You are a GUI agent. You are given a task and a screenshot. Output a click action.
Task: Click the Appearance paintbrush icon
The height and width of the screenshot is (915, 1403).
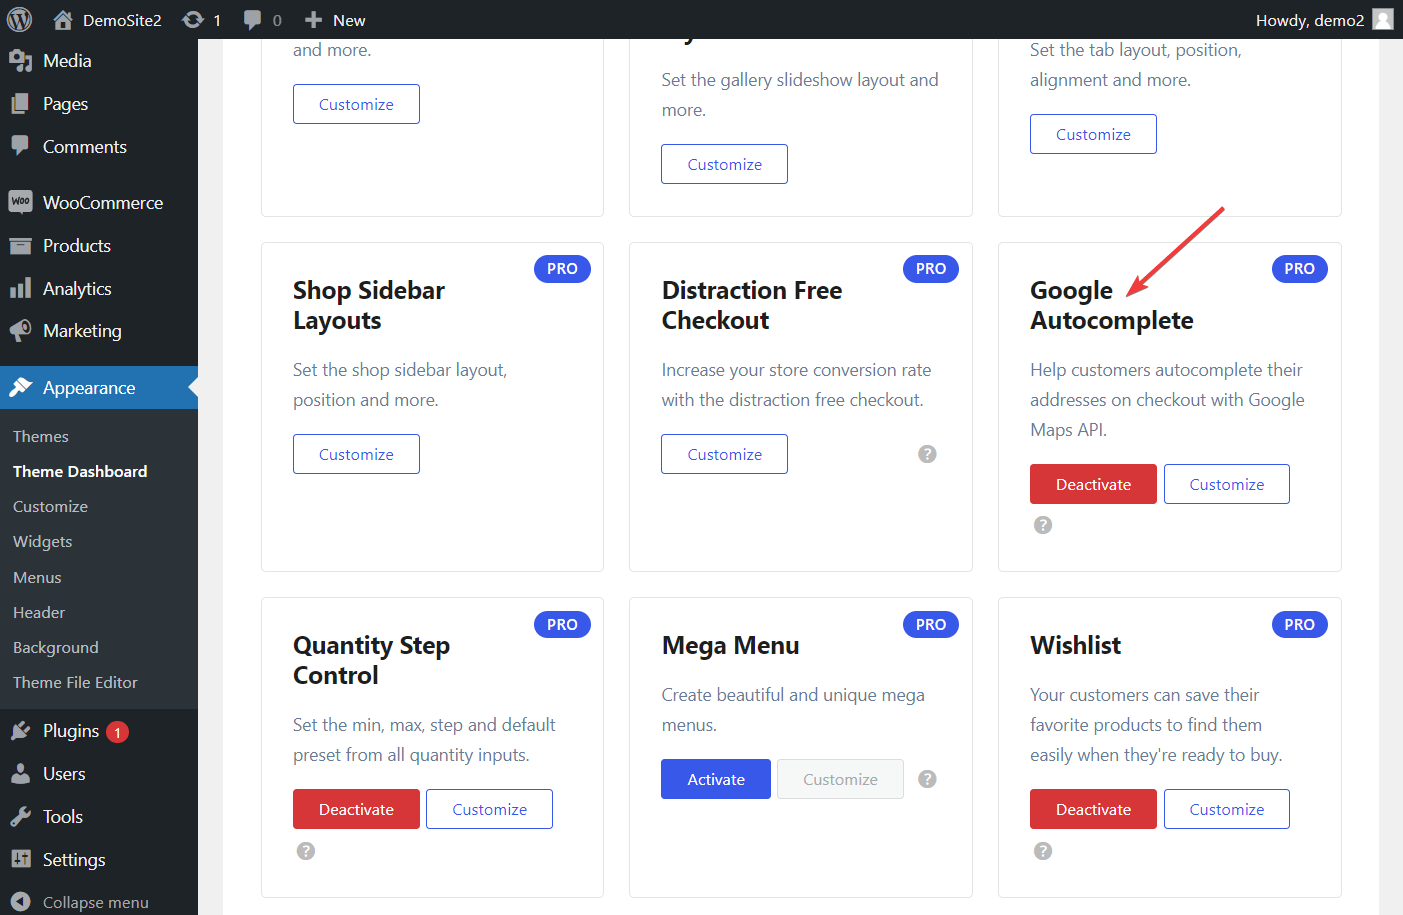pyautogui.click(x=20, y=388)
